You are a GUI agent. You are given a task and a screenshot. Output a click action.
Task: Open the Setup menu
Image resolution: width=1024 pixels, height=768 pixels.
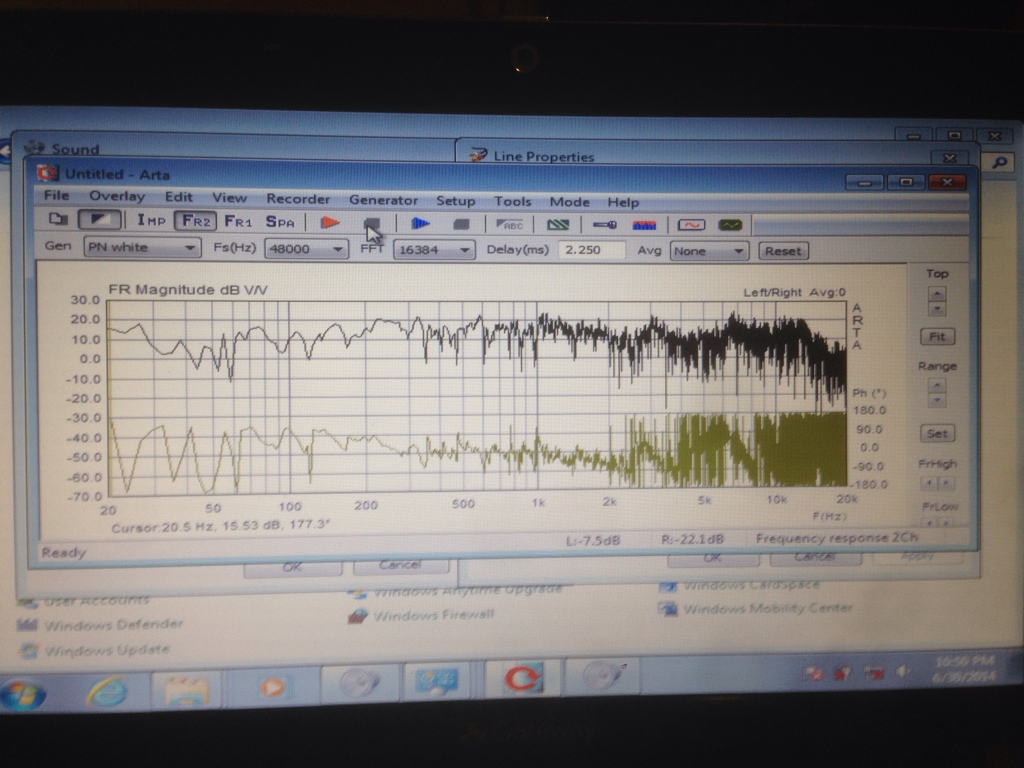click(x=455, y=201)
